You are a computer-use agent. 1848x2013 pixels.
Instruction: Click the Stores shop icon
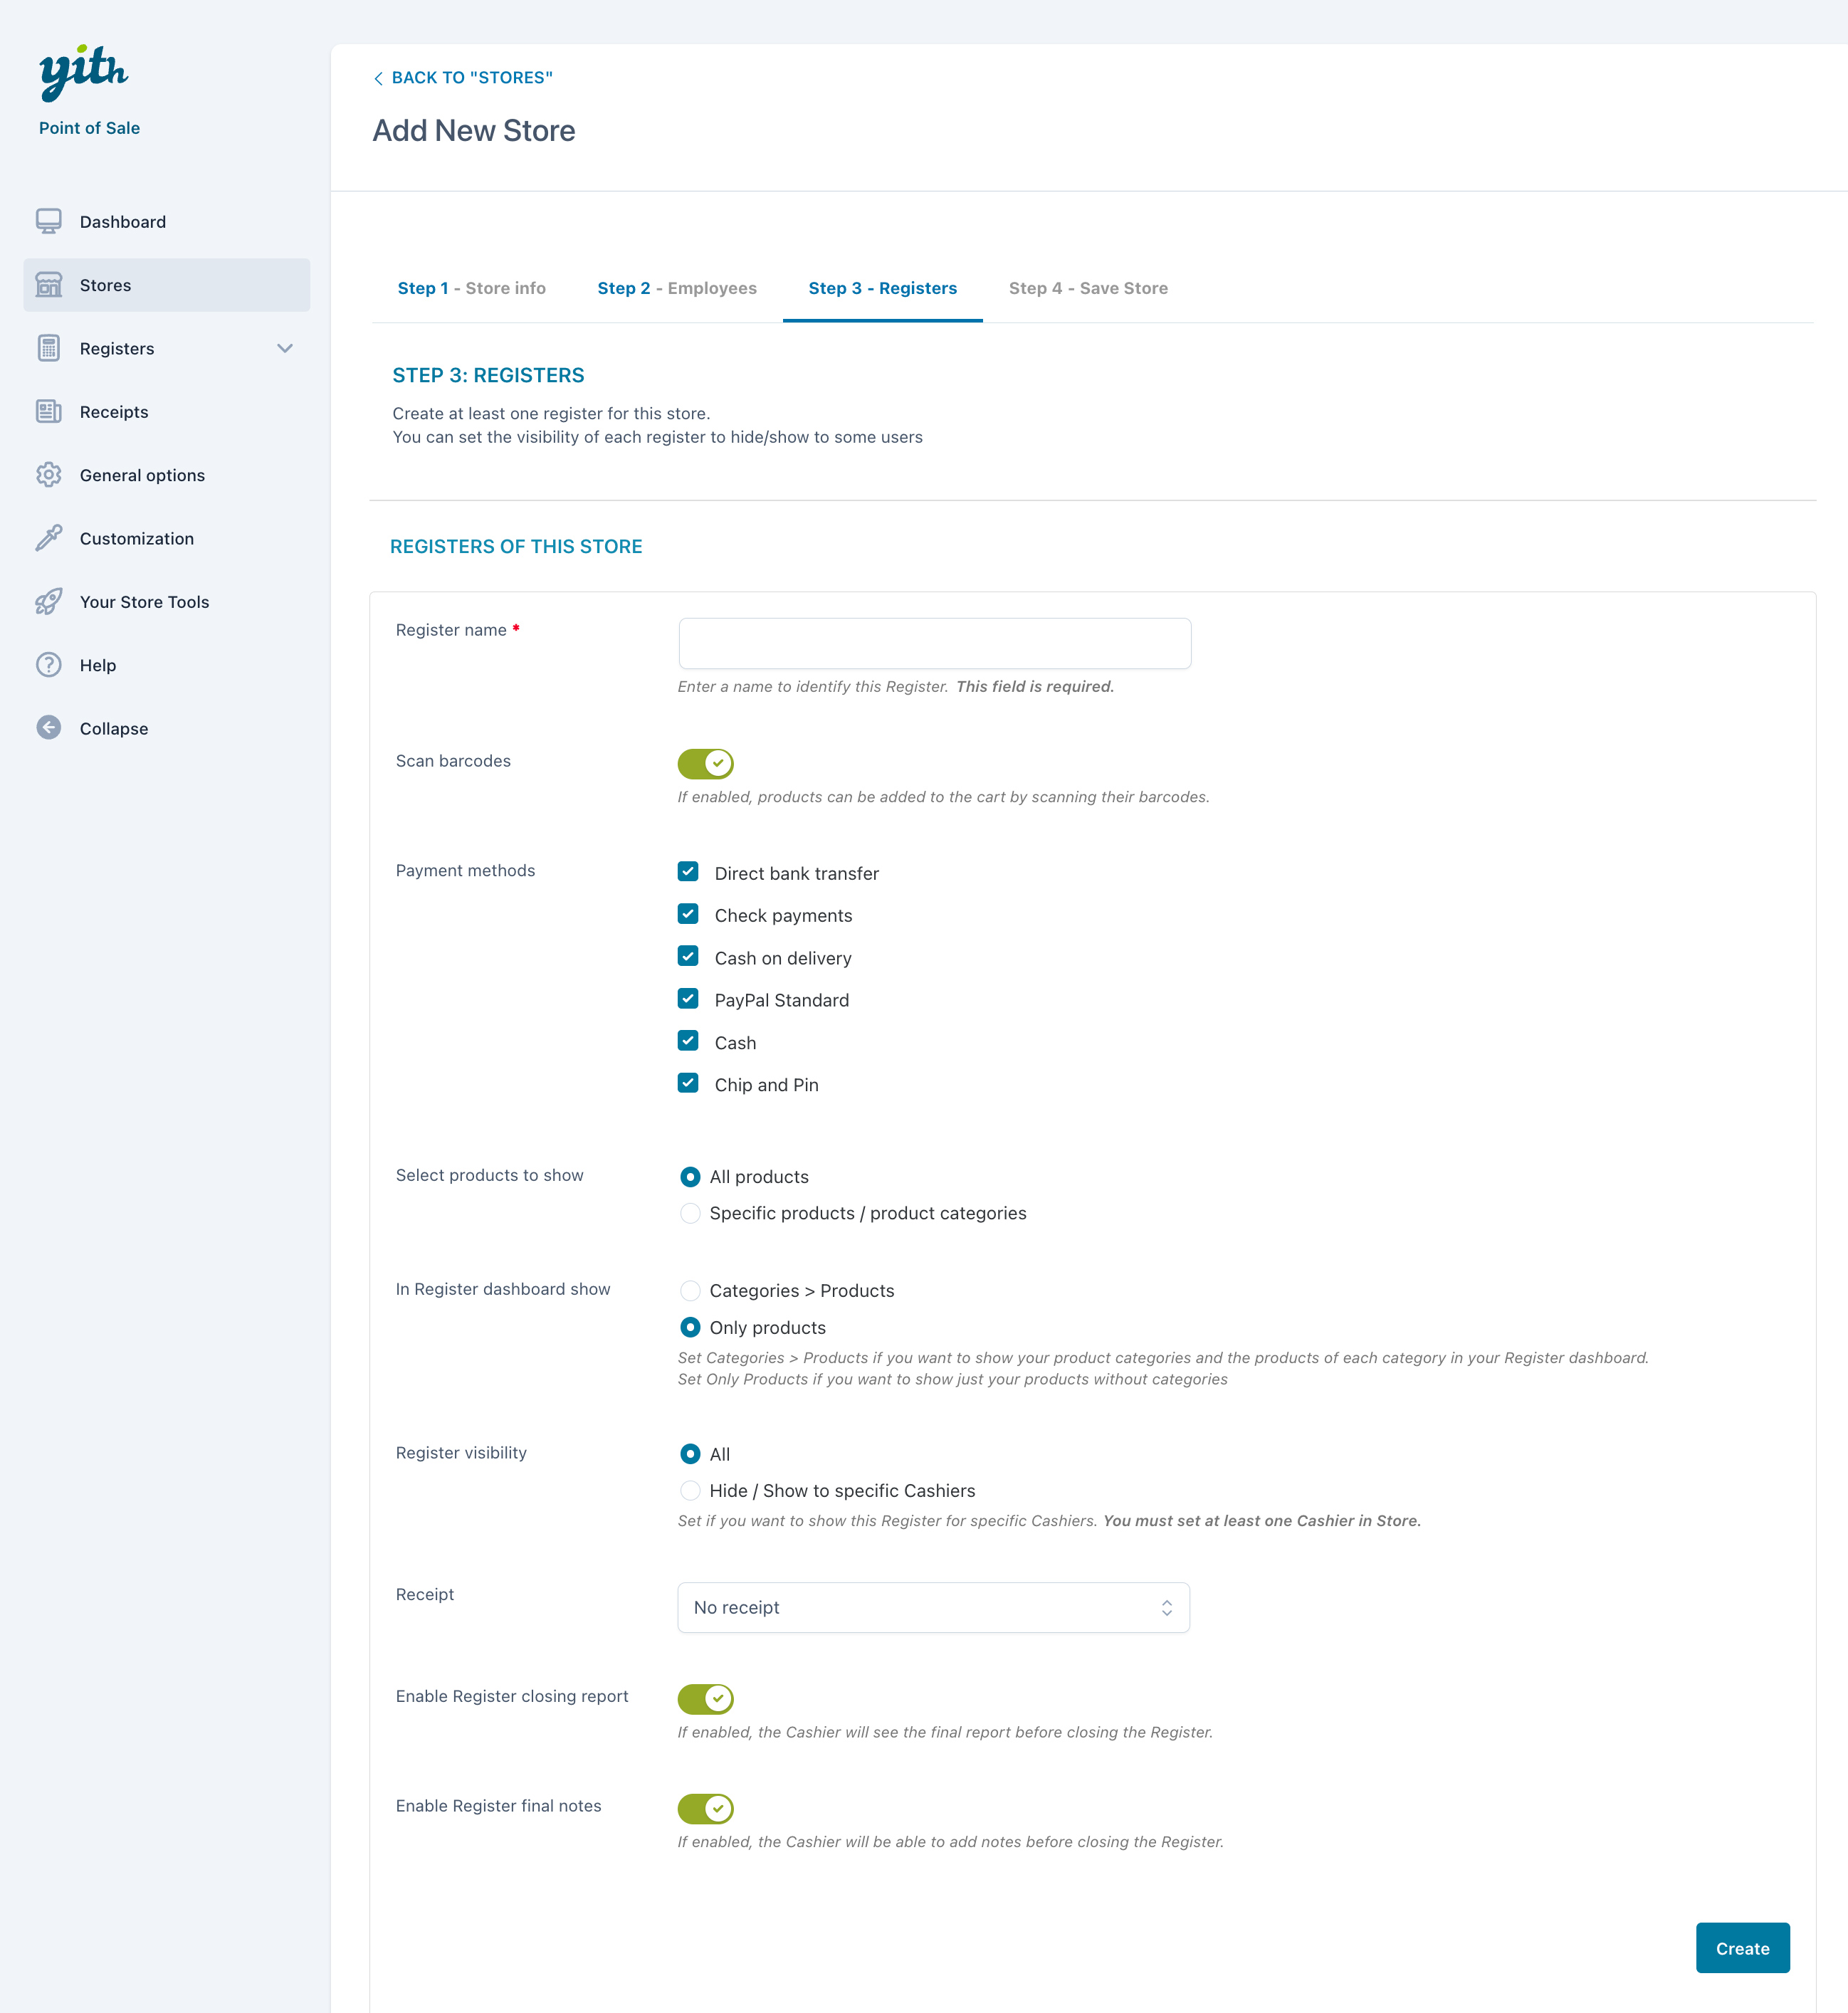48,285
